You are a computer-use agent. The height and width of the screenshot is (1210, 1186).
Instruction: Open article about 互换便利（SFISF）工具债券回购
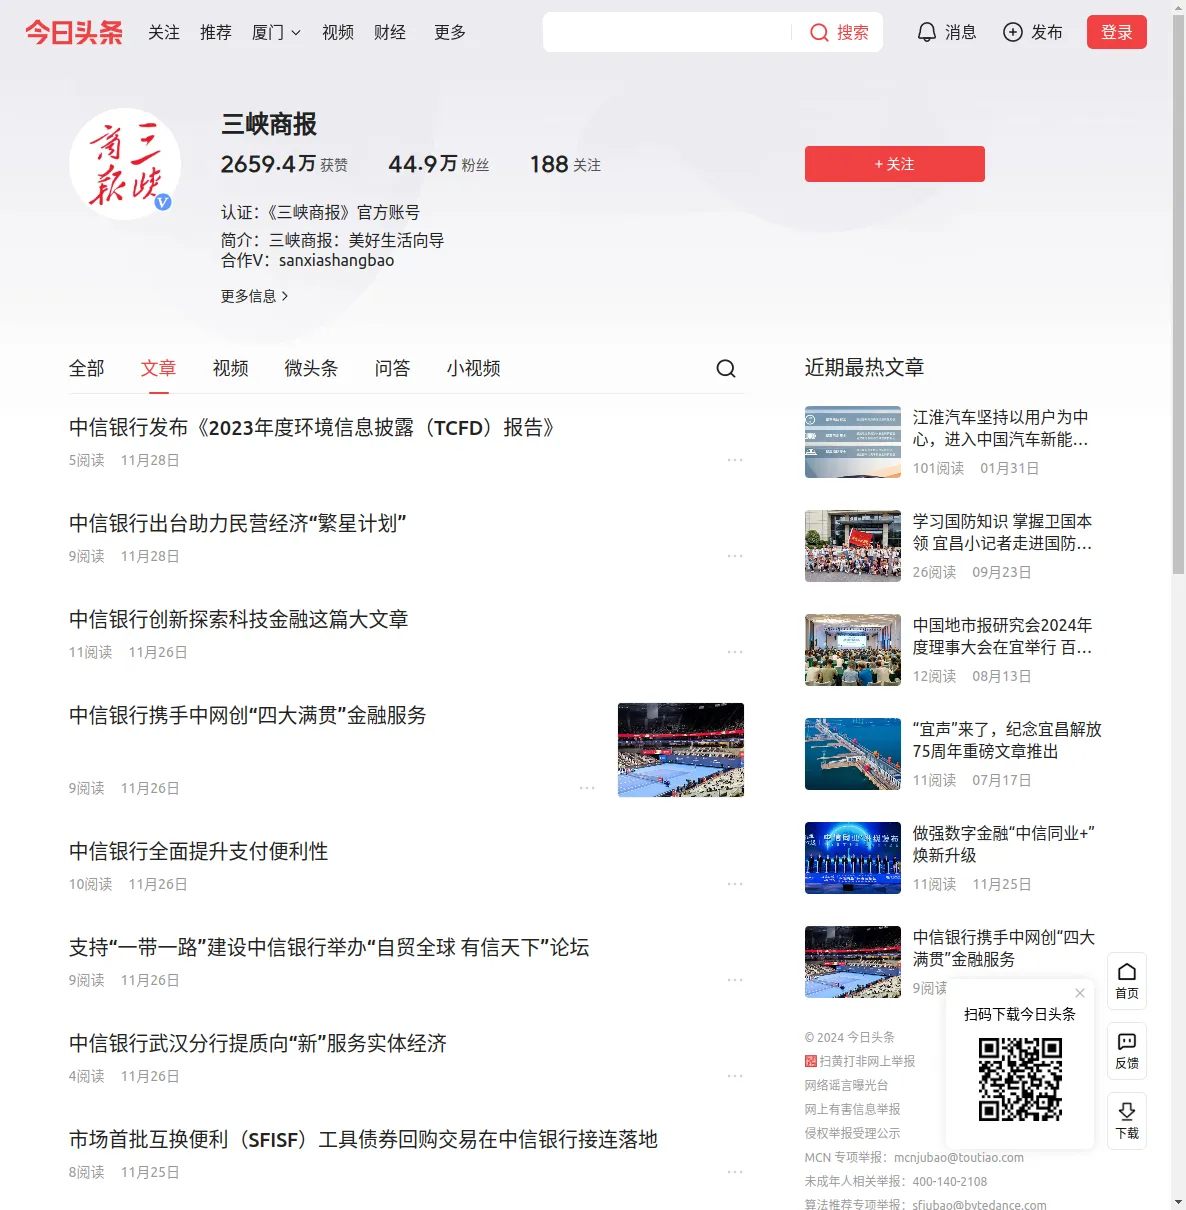pos(364,1140)
